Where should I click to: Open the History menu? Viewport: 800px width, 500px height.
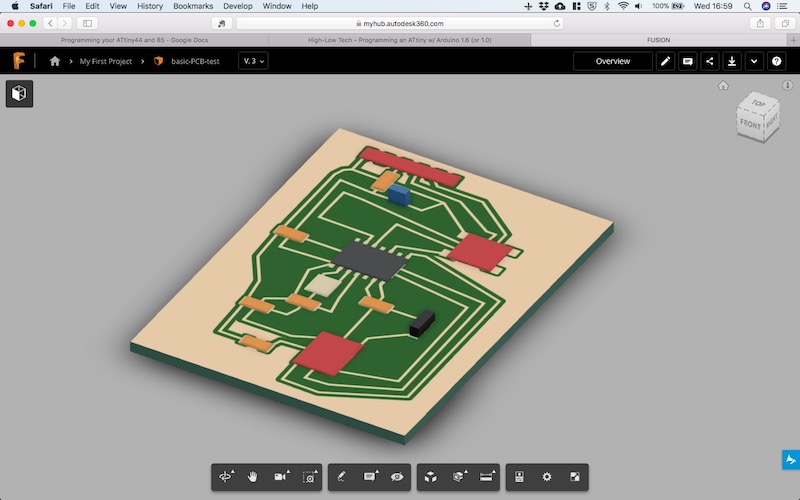[150, 6]
